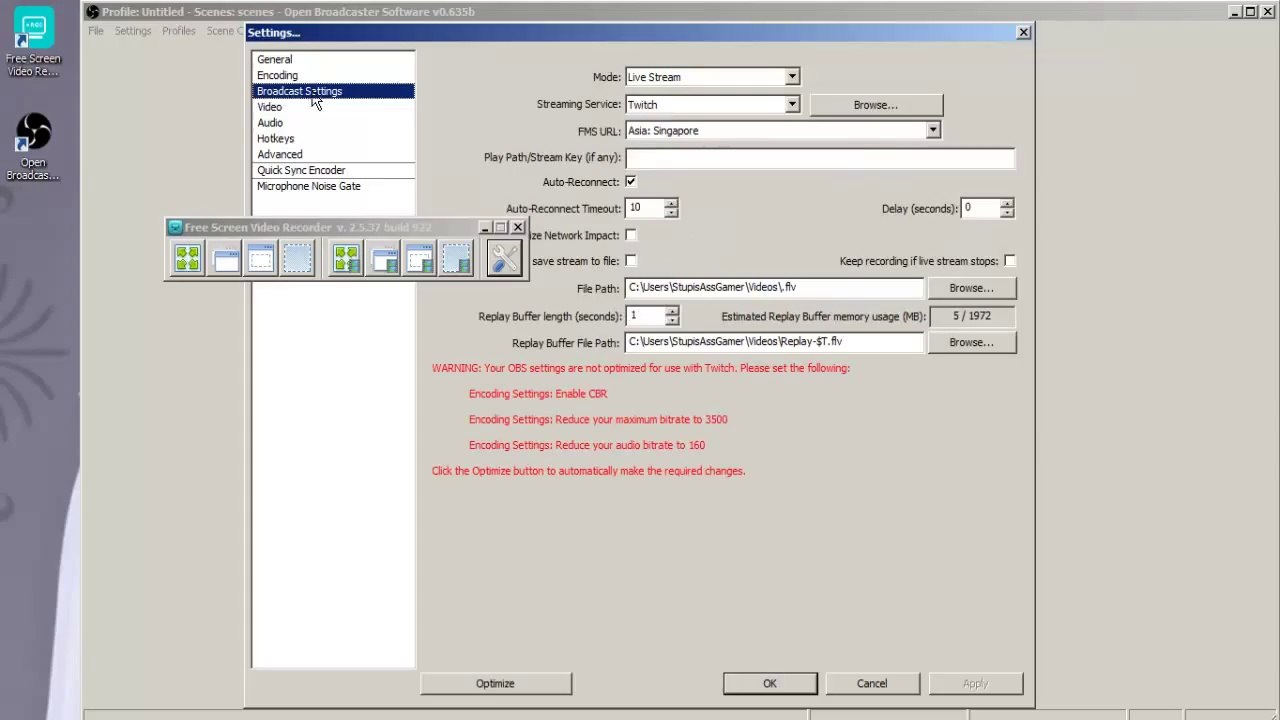Click Browse next to Streaming Service
The width and height of the screenshot is (1280, 720).
(875, 105)
